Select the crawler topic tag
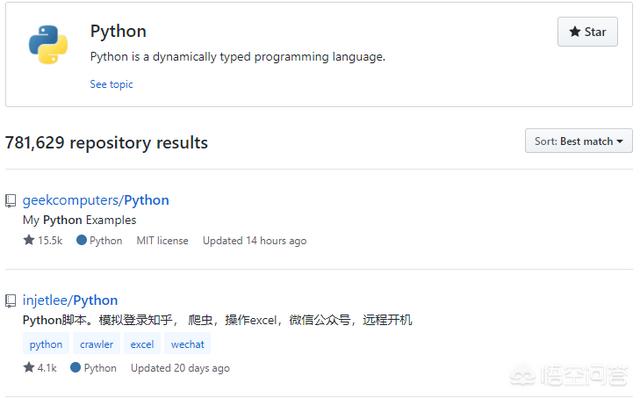 96,344
